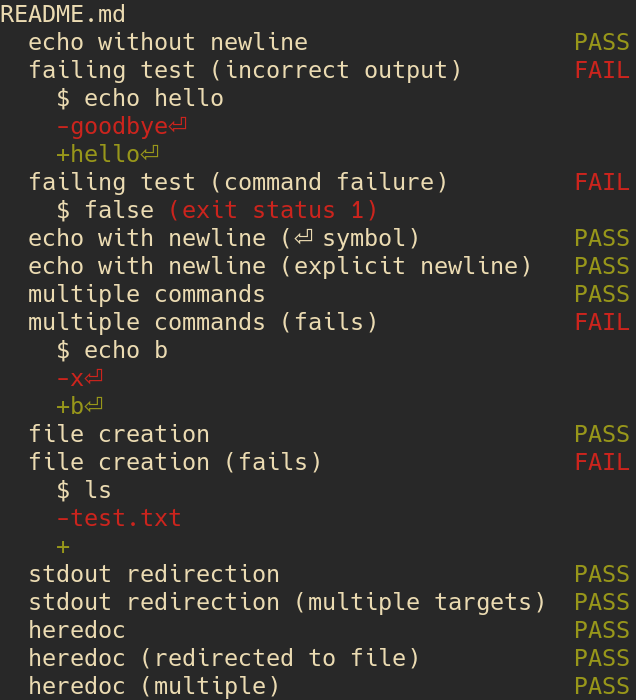Viewport: 636px width, 700px height.
Task: Click FAIL status beside "failing test (command failure)"
Action: click(x=602, y=182)
